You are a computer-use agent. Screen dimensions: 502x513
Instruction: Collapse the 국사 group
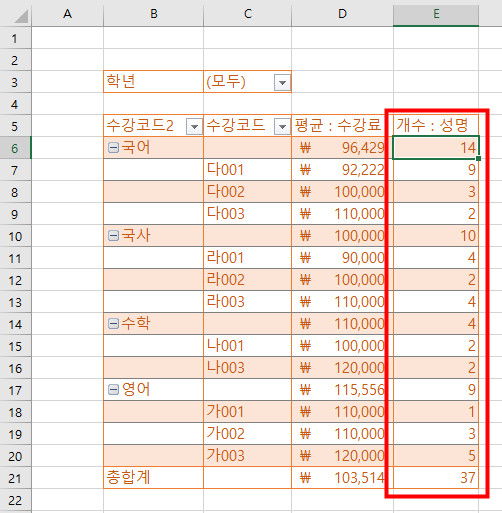[113, 236]
